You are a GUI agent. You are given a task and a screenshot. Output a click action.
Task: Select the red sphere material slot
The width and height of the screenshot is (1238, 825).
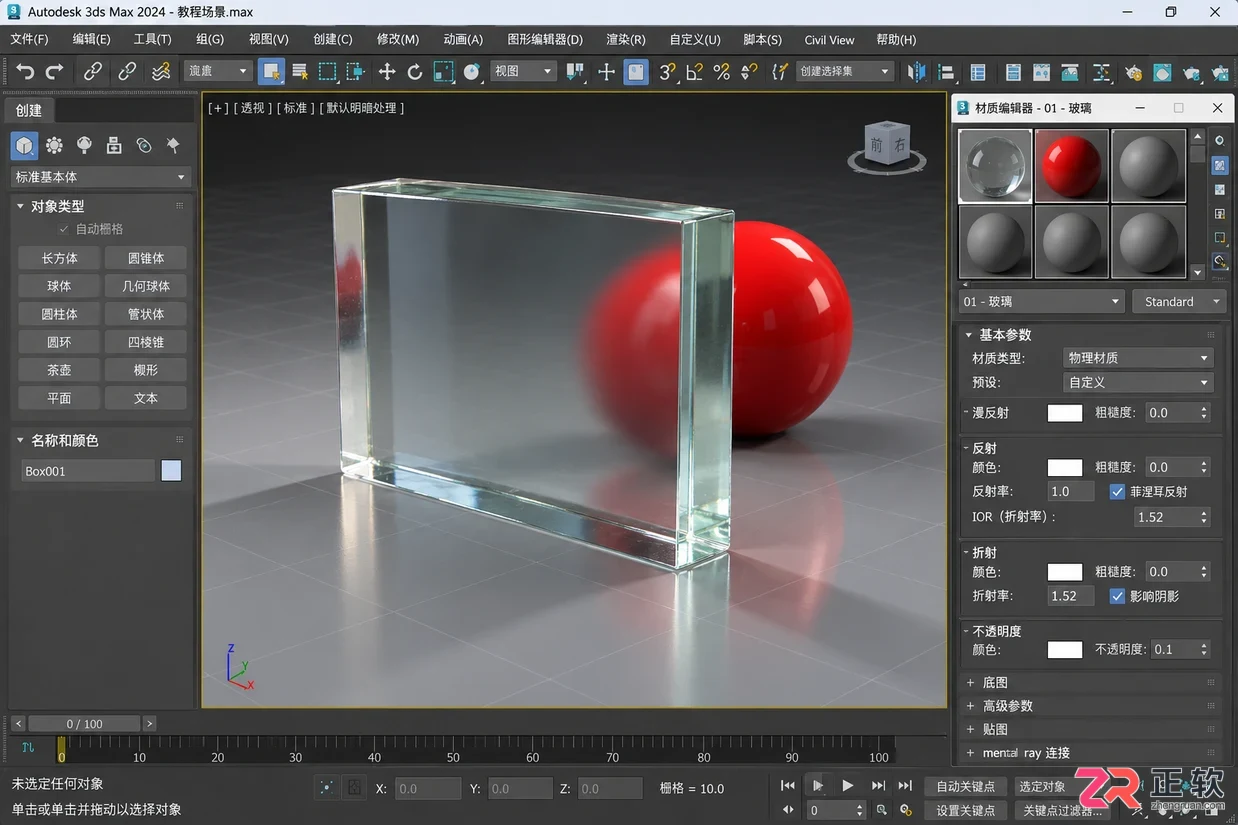(1072, 166)
